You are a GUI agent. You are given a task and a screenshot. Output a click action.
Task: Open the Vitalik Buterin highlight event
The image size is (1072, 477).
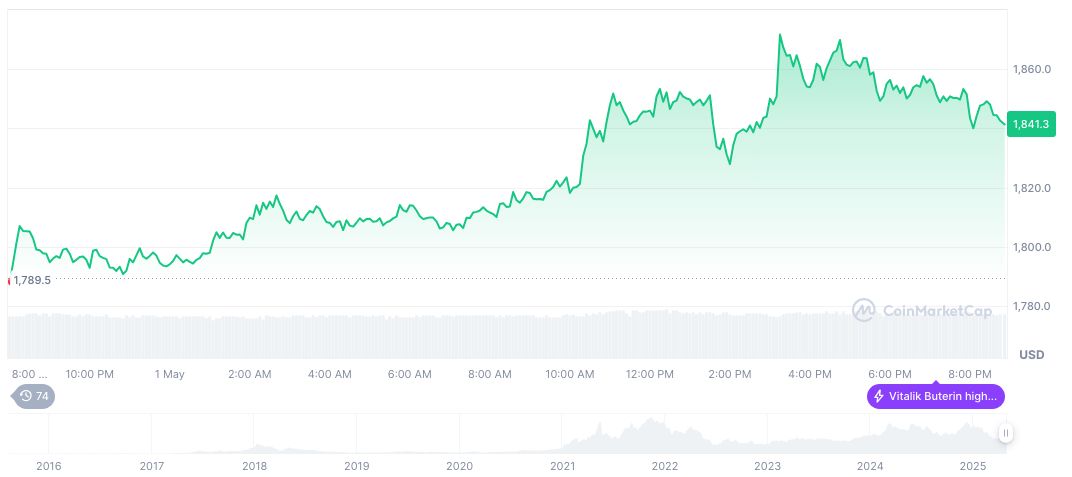pos(936,396)
